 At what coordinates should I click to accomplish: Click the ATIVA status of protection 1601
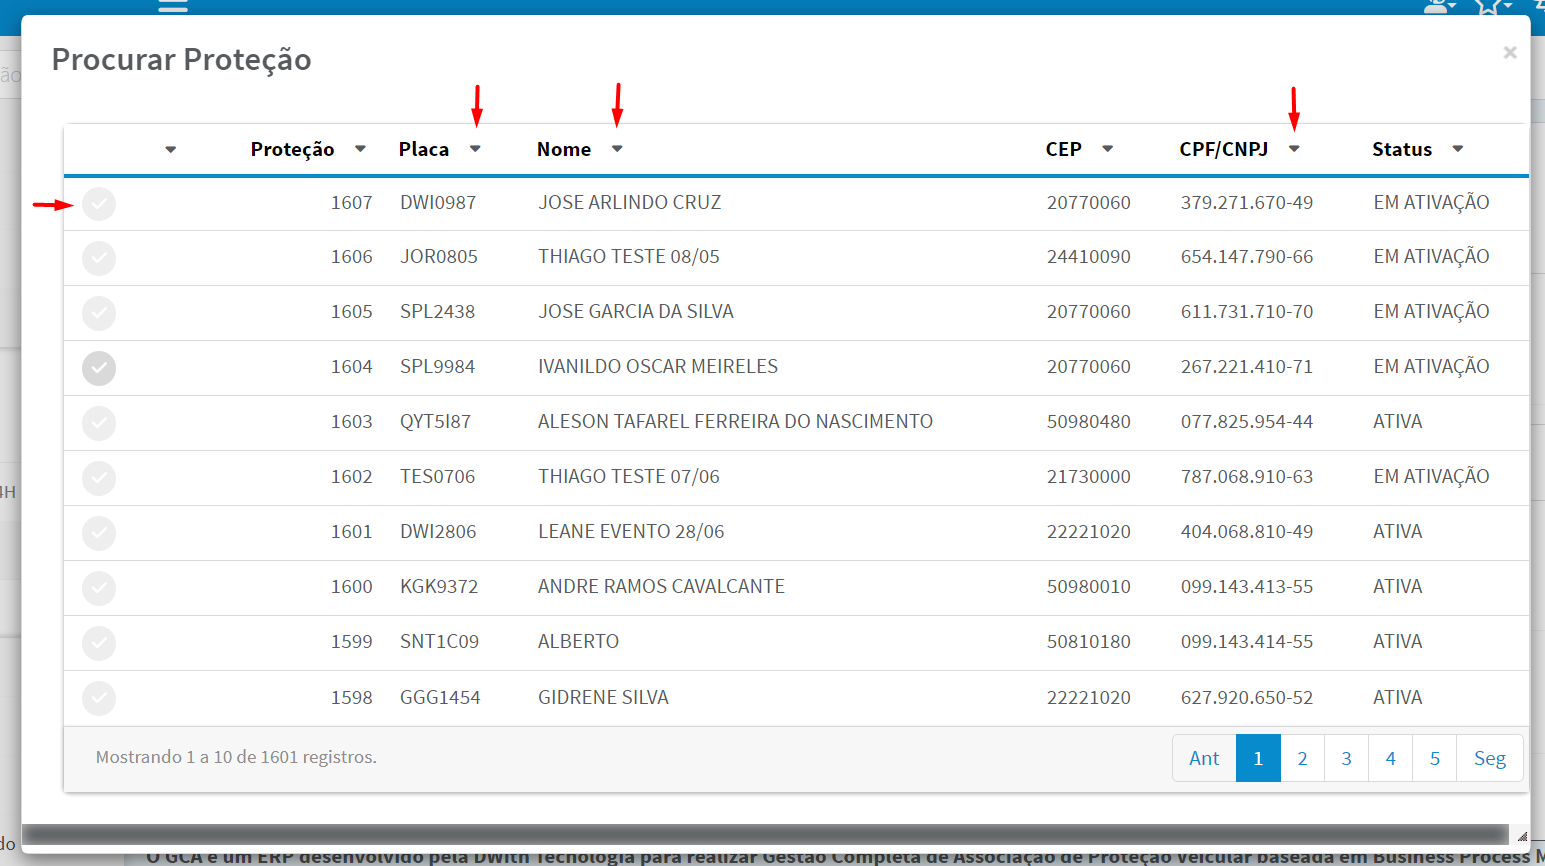click(x=1398, y=532)
